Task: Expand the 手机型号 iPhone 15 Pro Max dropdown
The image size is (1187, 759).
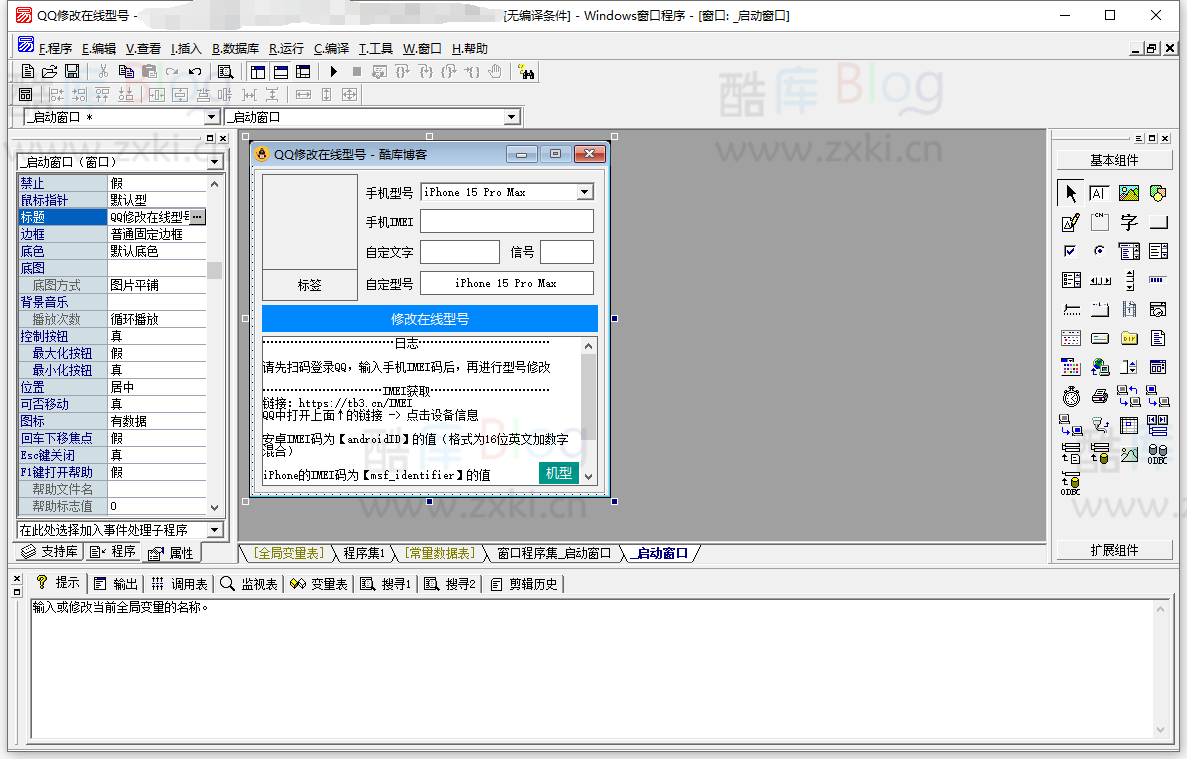Action: tap(585, 192)
